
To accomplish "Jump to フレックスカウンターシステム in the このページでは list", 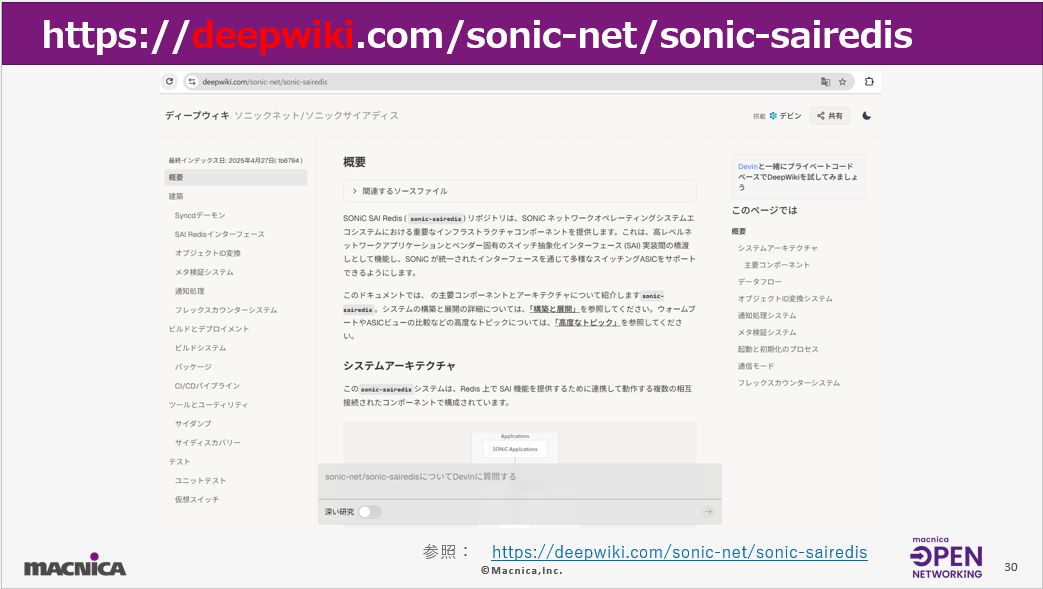I will click(789, 383).
